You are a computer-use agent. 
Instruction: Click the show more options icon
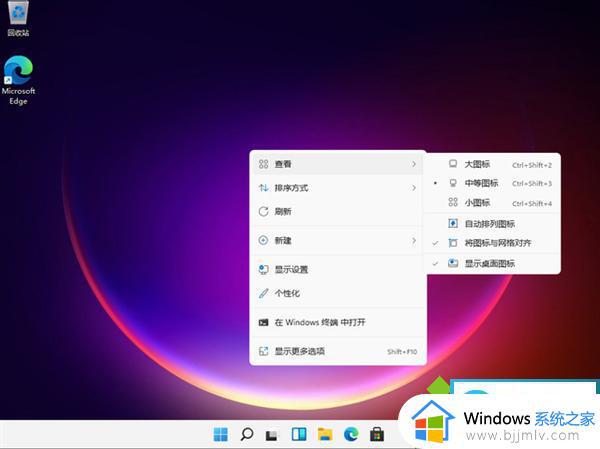(x=263, y=351)
